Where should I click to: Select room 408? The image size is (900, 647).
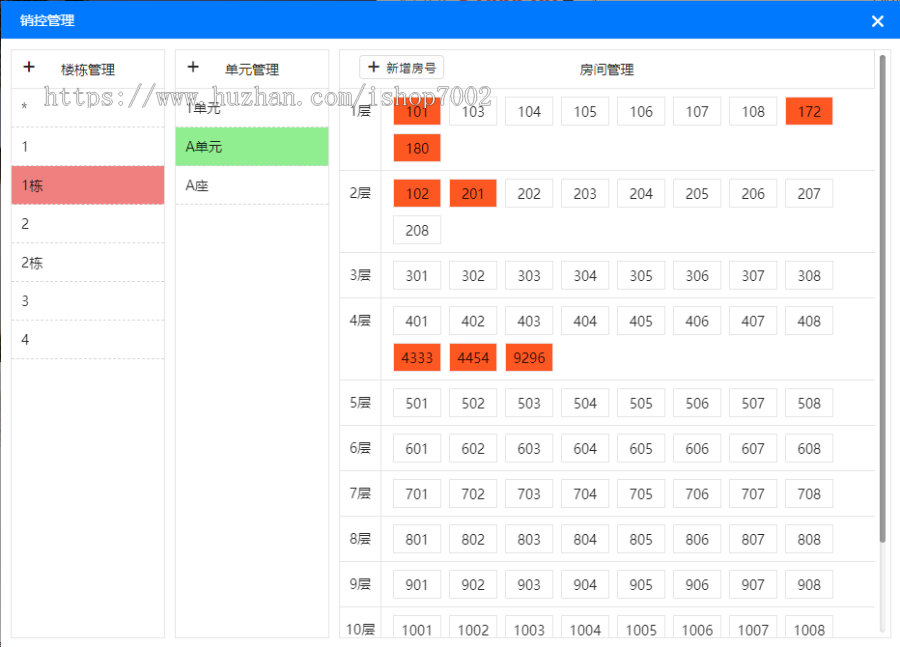(809, 321)
